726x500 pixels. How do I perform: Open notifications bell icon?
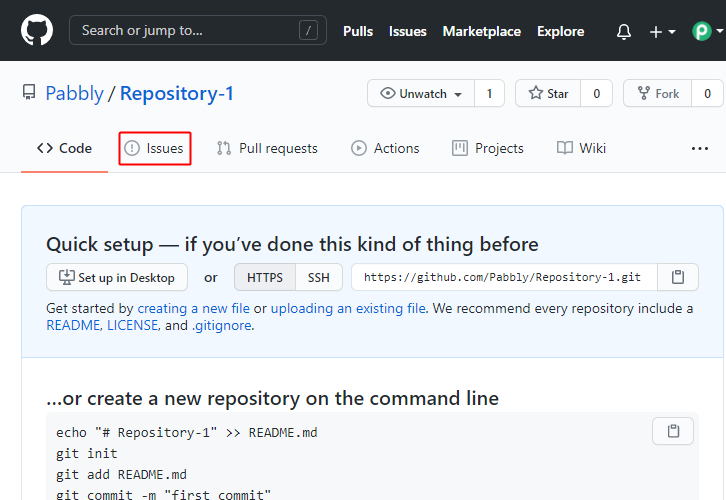tap(624, 31)
